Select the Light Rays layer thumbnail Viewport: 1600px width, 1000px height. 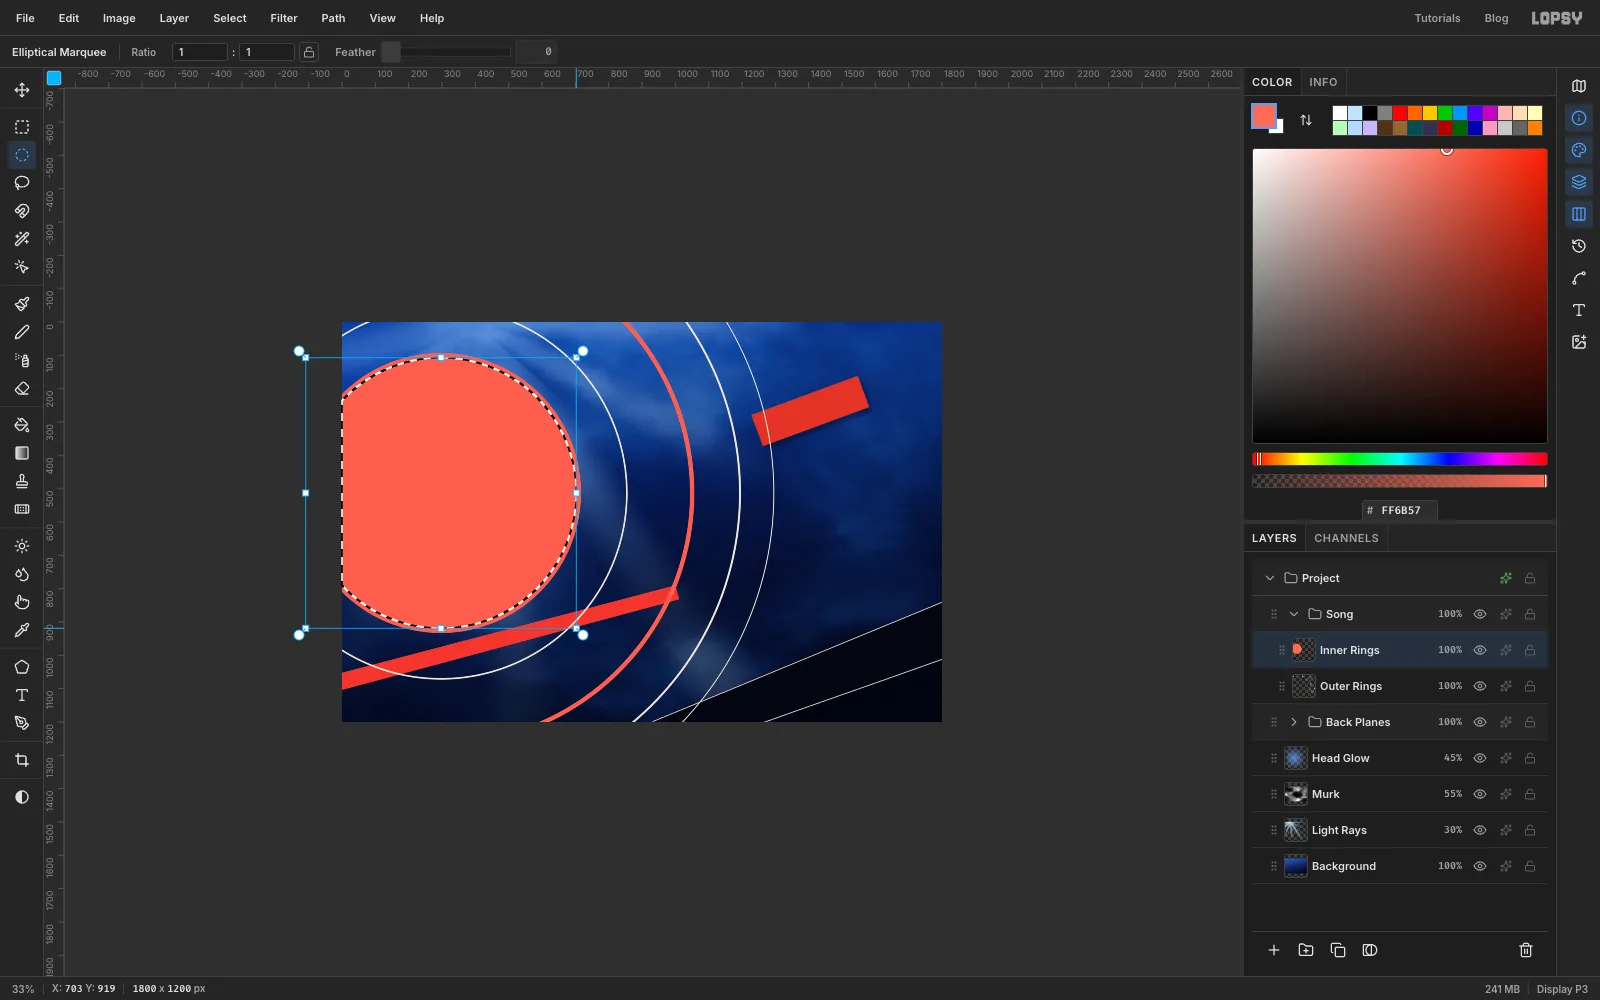1296,830
